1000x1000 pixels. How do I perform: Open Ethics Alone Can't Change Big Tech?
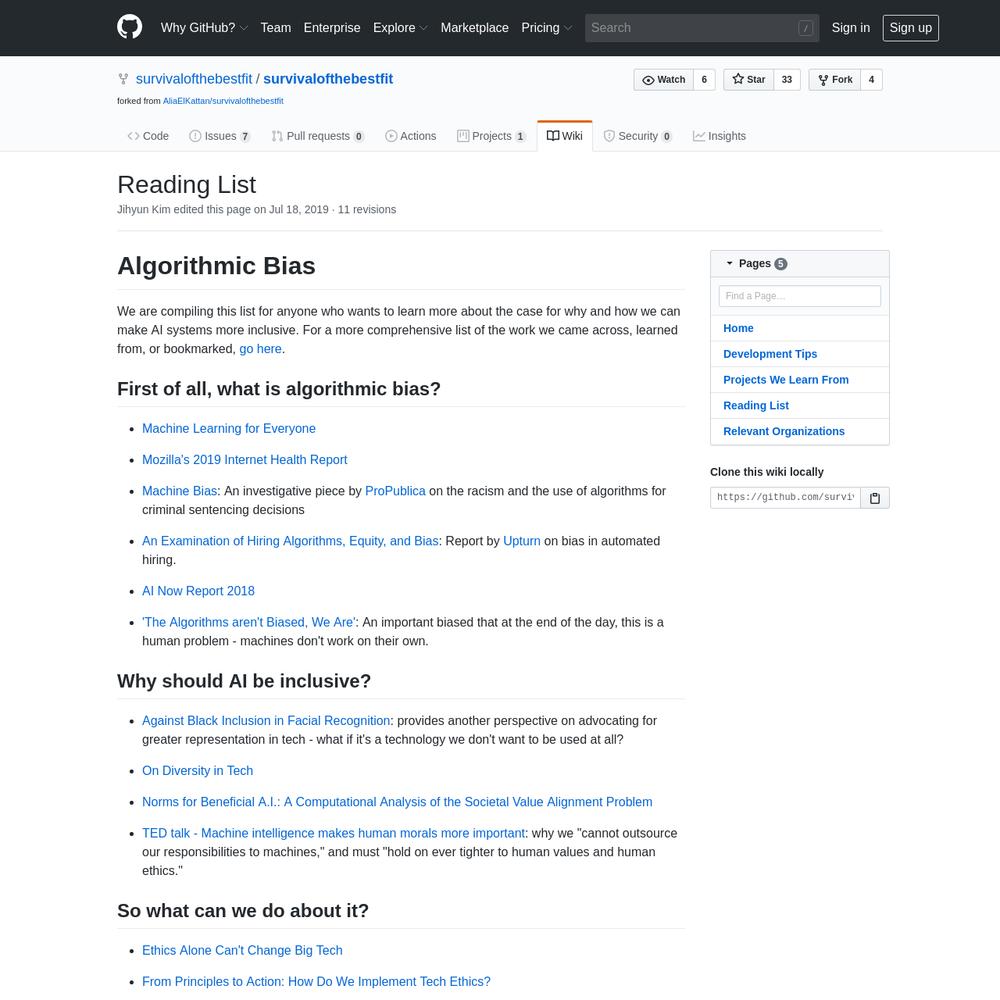click(x=242, y=950)
